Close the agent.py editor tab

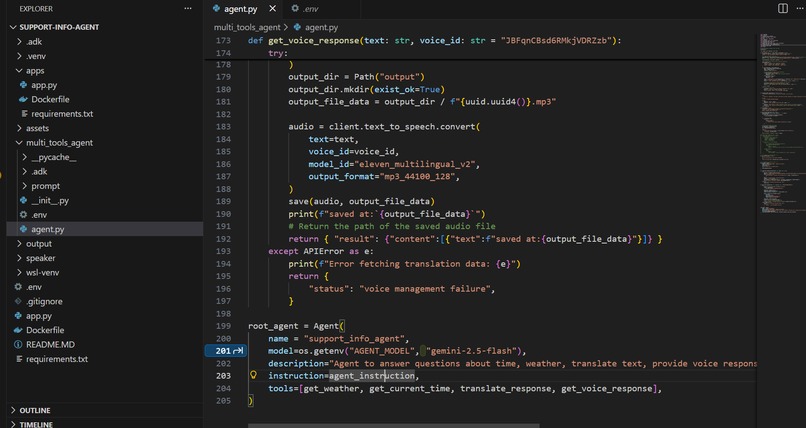[272, 9]
